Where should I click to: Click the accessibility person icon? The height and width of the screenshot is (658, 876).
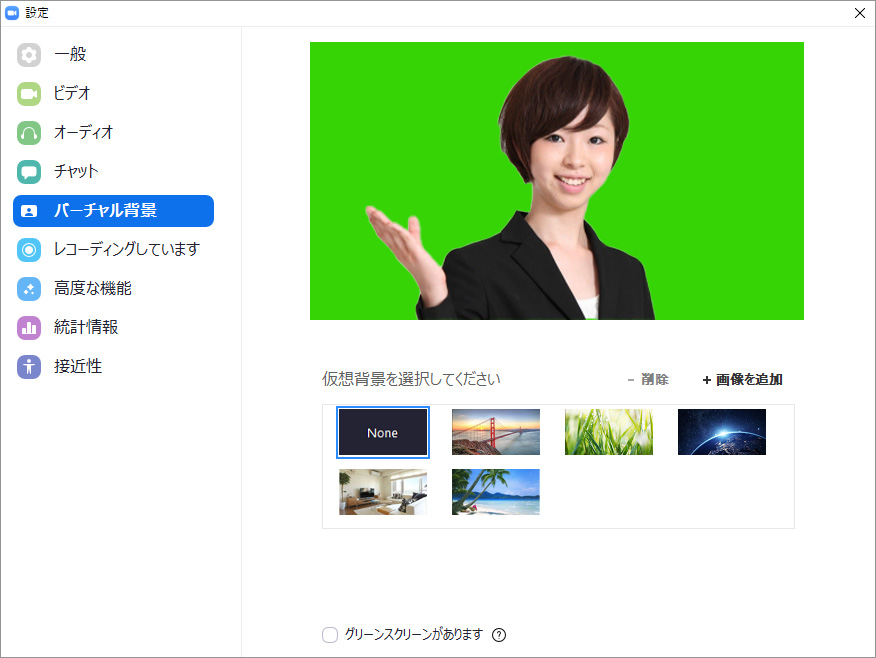(x=29, y=367)
